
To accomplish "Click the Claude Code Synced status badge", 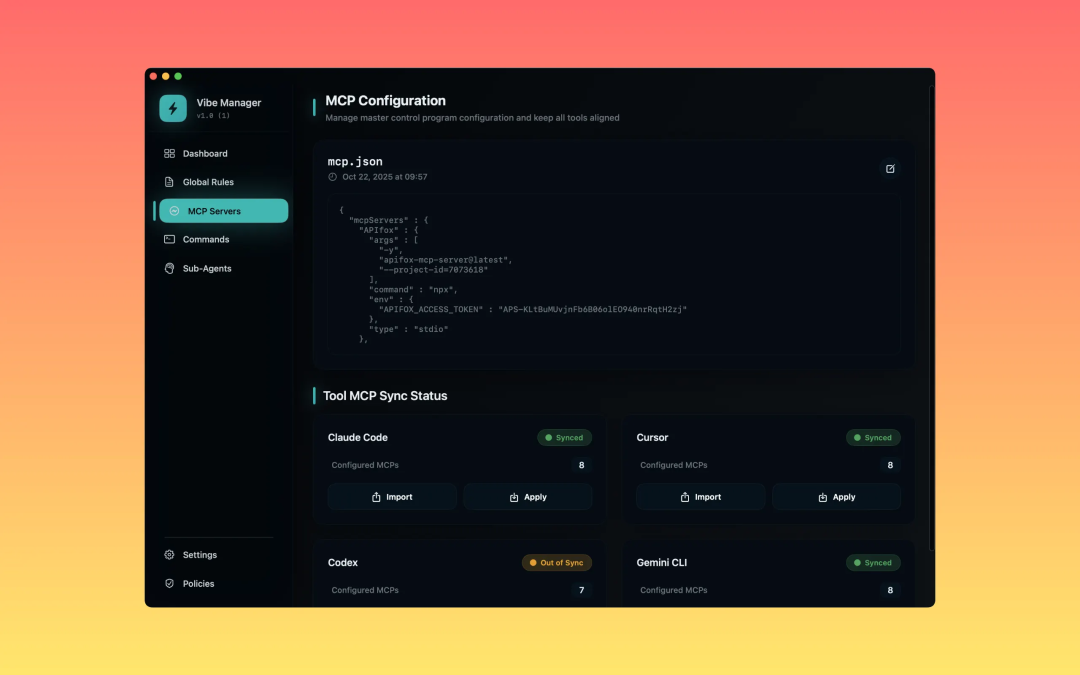I will (x=564, y=438).
